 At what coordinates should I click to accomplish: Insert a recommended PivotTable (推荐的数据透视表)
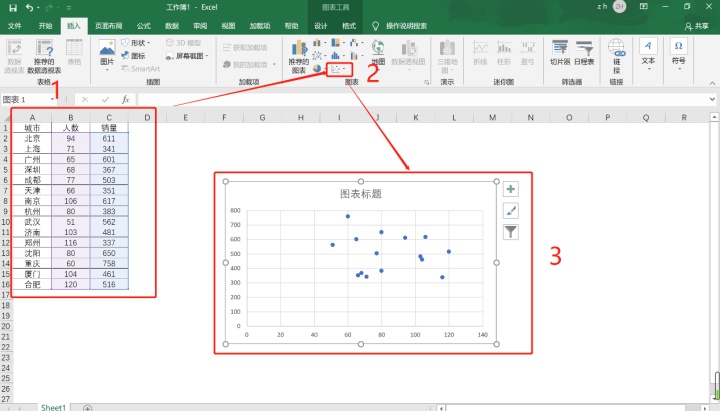click(x=44, y=56)
